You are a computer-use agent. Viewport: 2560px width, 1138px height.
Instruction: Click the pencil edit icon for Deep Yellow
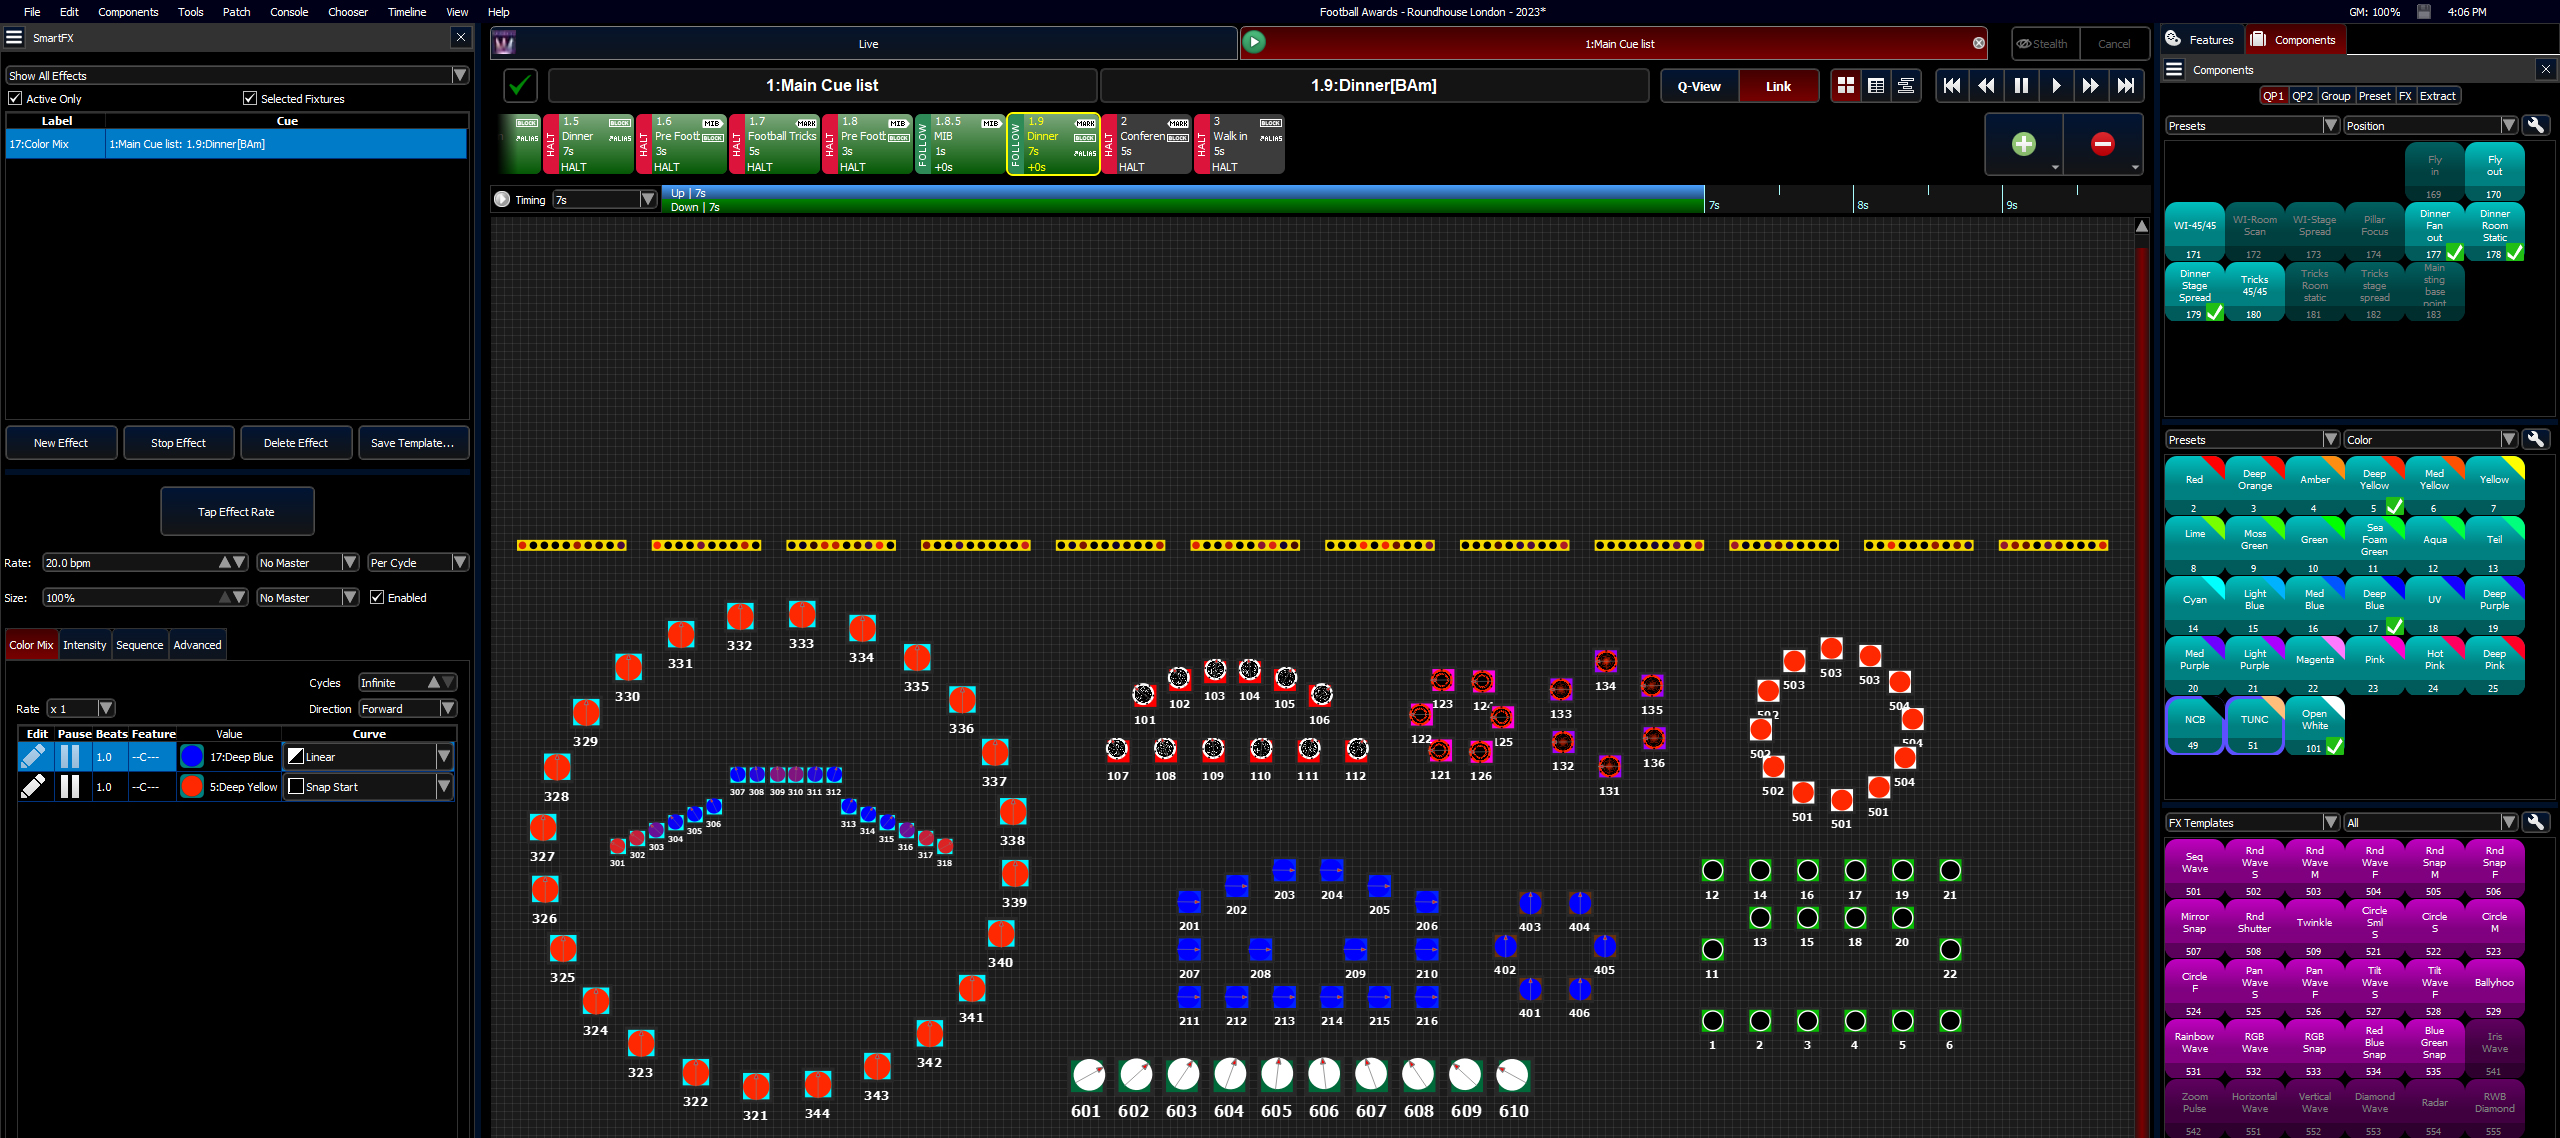[x=33, y=787]
